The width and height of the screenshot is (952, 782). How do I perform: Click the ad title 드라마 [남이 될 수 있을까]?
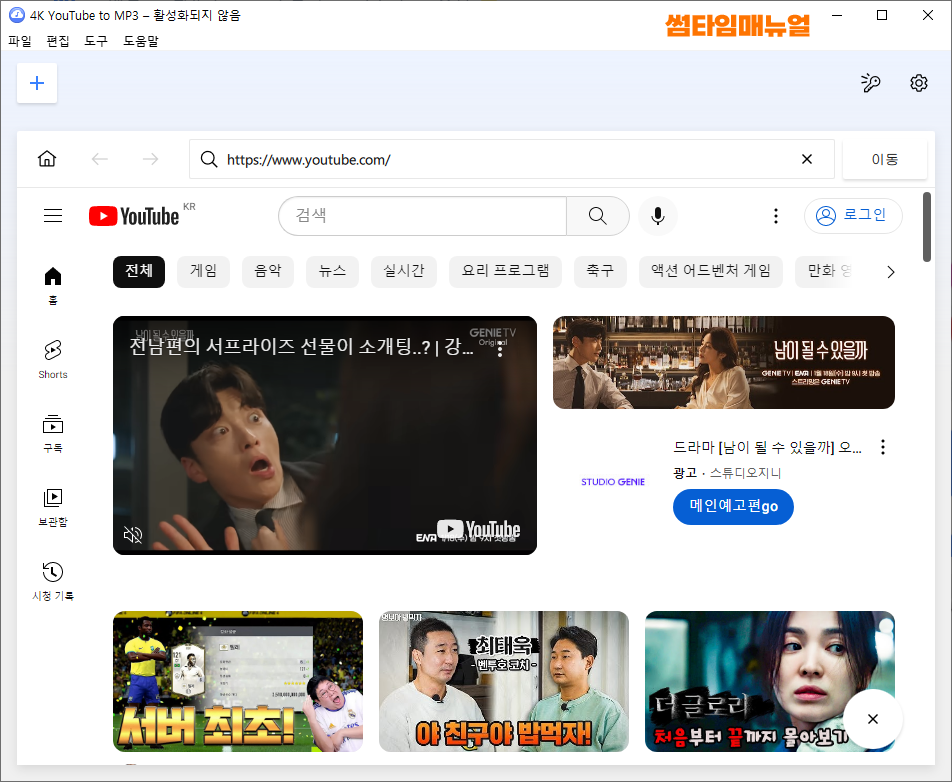pyautogui.click(x=767, y=447)
